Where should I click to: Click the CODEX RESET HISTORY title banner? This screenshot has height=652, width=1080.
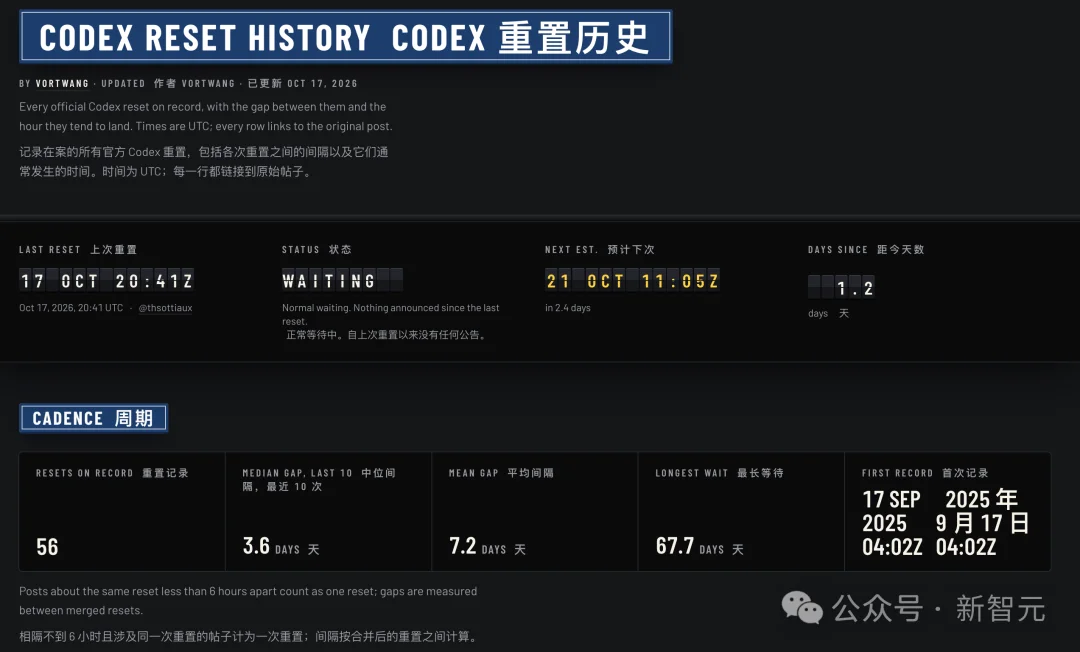pyautogui.click(x=346, y=36)
